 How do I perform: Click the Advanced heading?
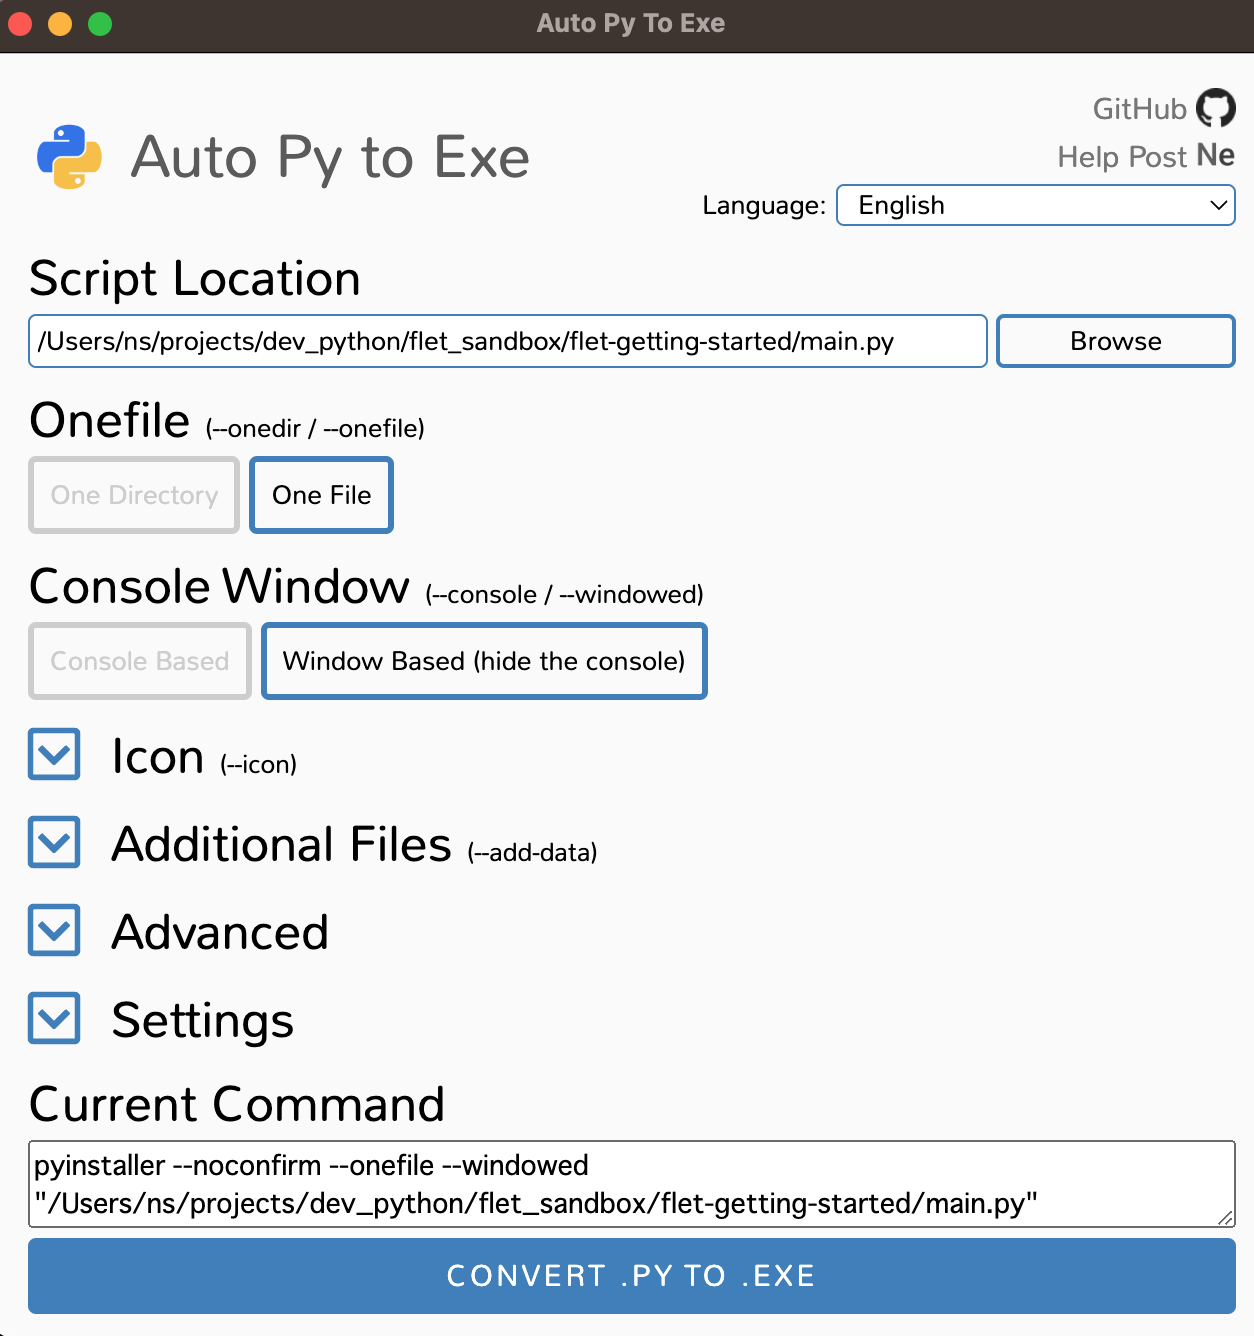coord(220,932)
